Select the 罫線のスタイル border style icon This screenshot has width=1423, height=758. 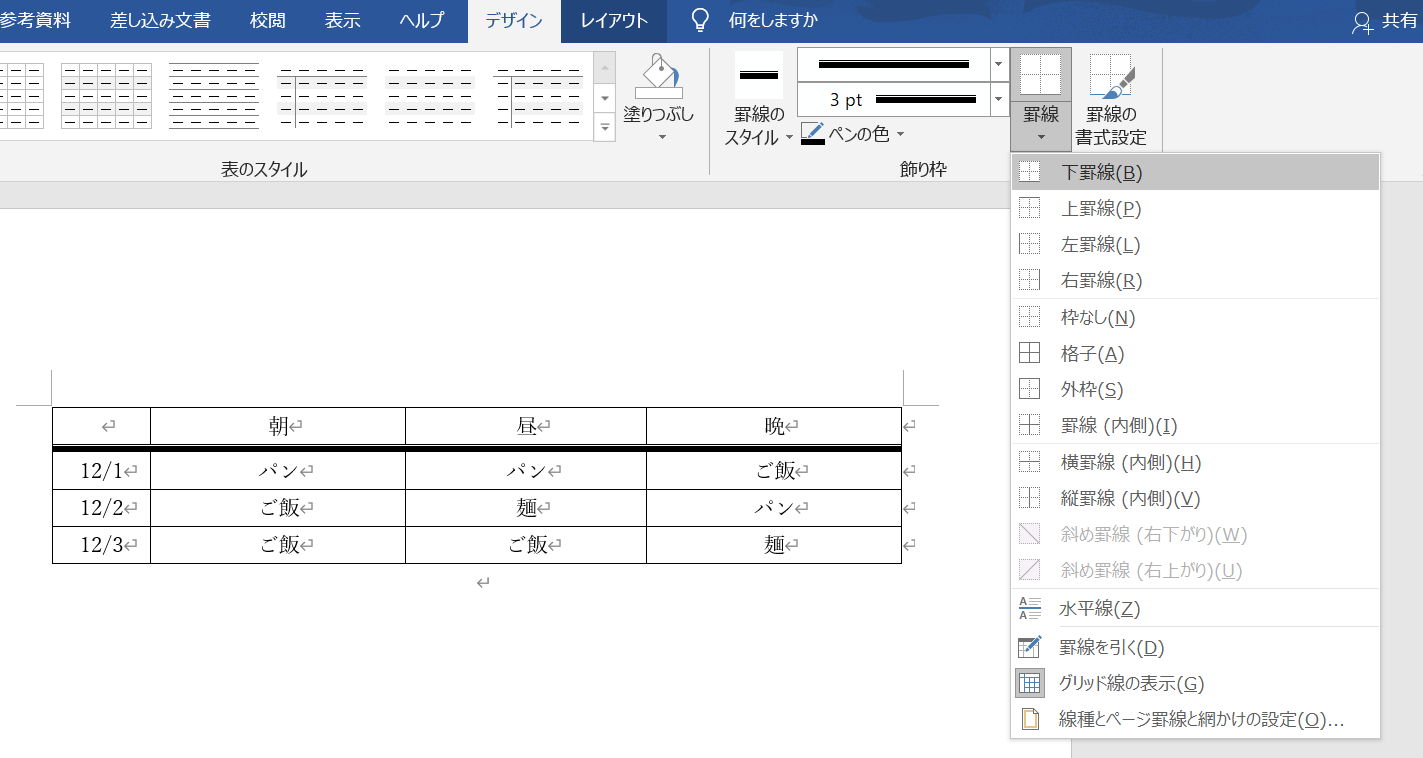click(x=757, y=72)
